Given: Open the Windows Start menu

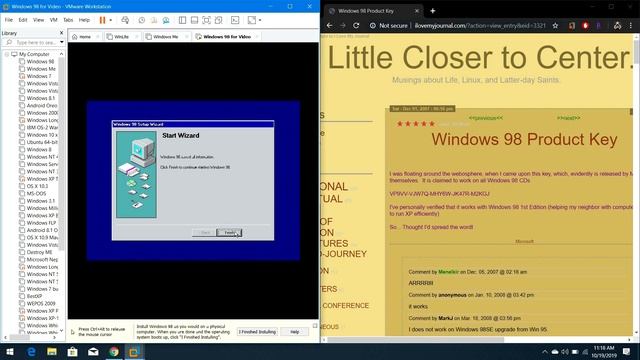Looking at the screenshot, I should click(10, 351).
